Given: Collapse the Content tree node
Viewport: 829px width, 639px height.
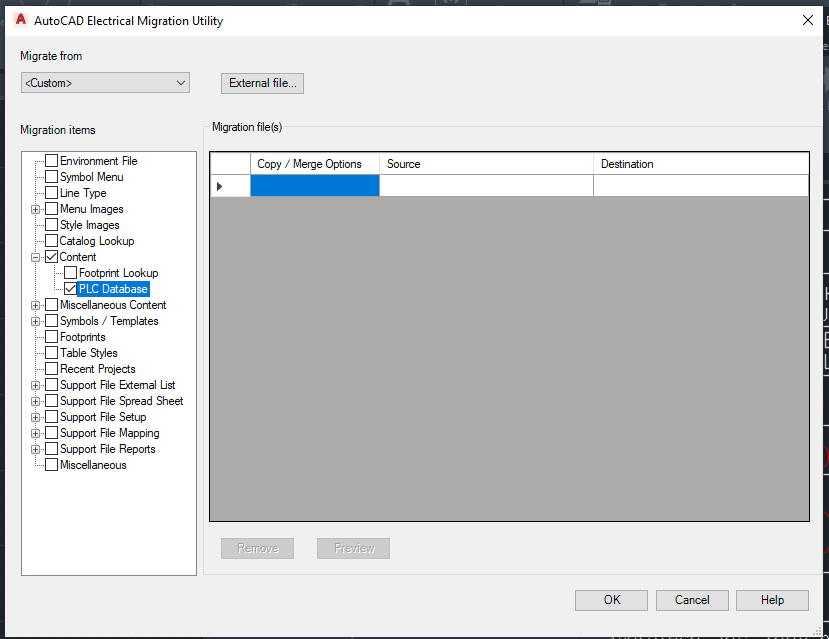Looking at the screenshot, I should coord(35,257).
